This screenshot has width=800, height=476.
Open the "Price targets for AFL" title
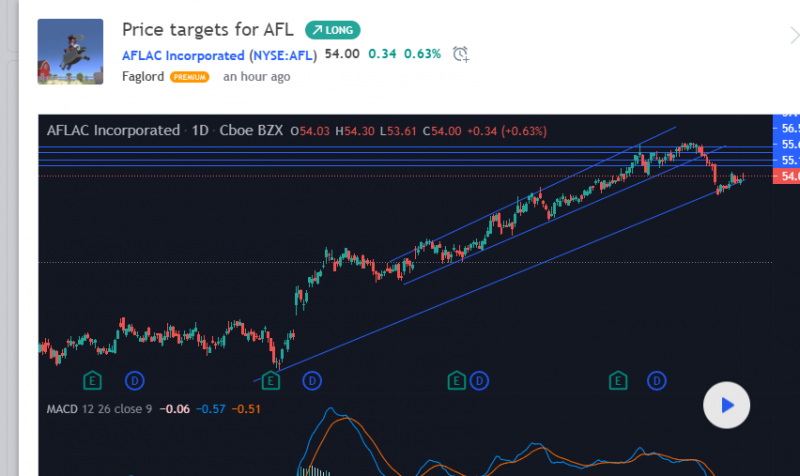[x=208, y=30]
